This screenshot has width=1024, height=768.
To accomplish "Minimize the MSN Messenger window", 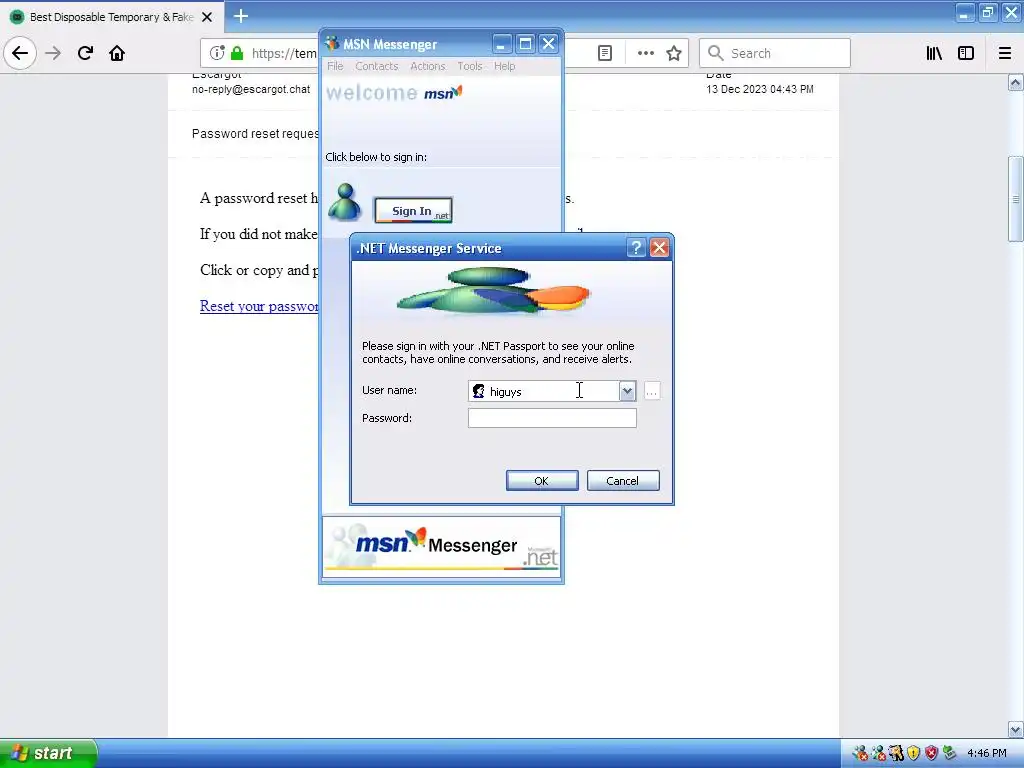I will point(502,44).
